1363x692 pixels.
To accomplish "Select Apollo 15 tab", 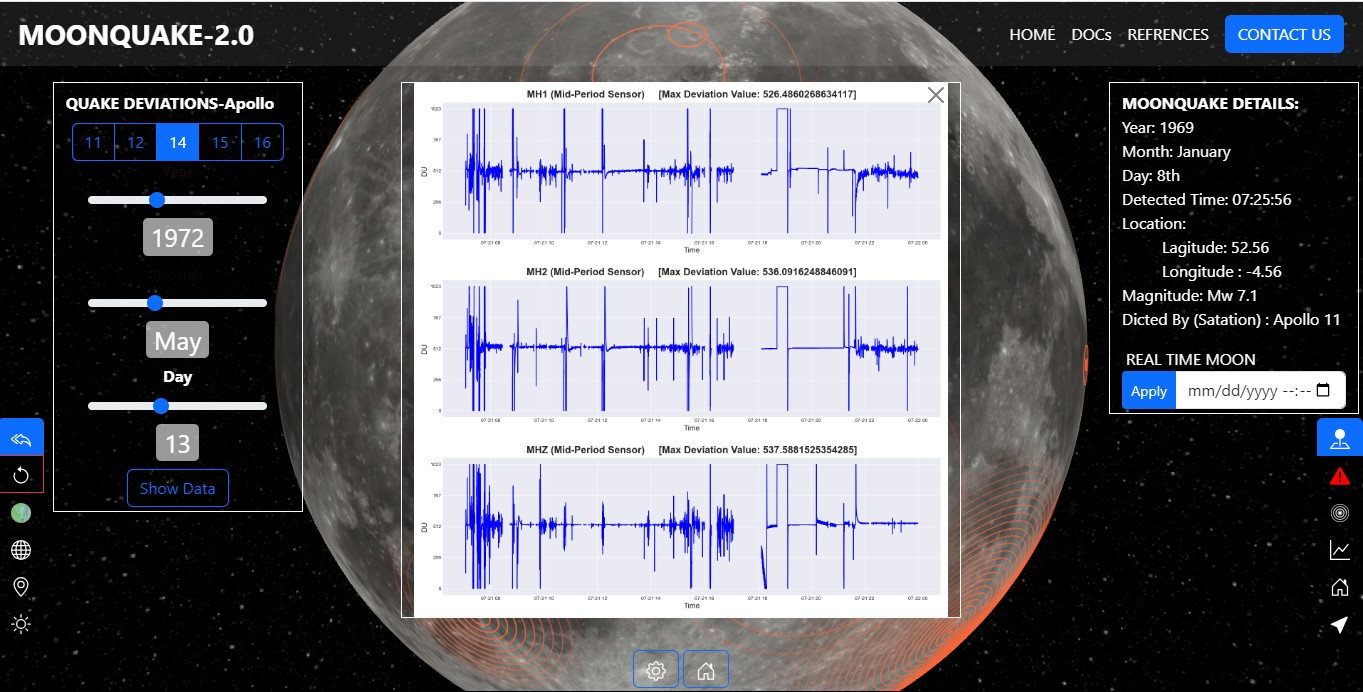I will click(x=220, y=142).
